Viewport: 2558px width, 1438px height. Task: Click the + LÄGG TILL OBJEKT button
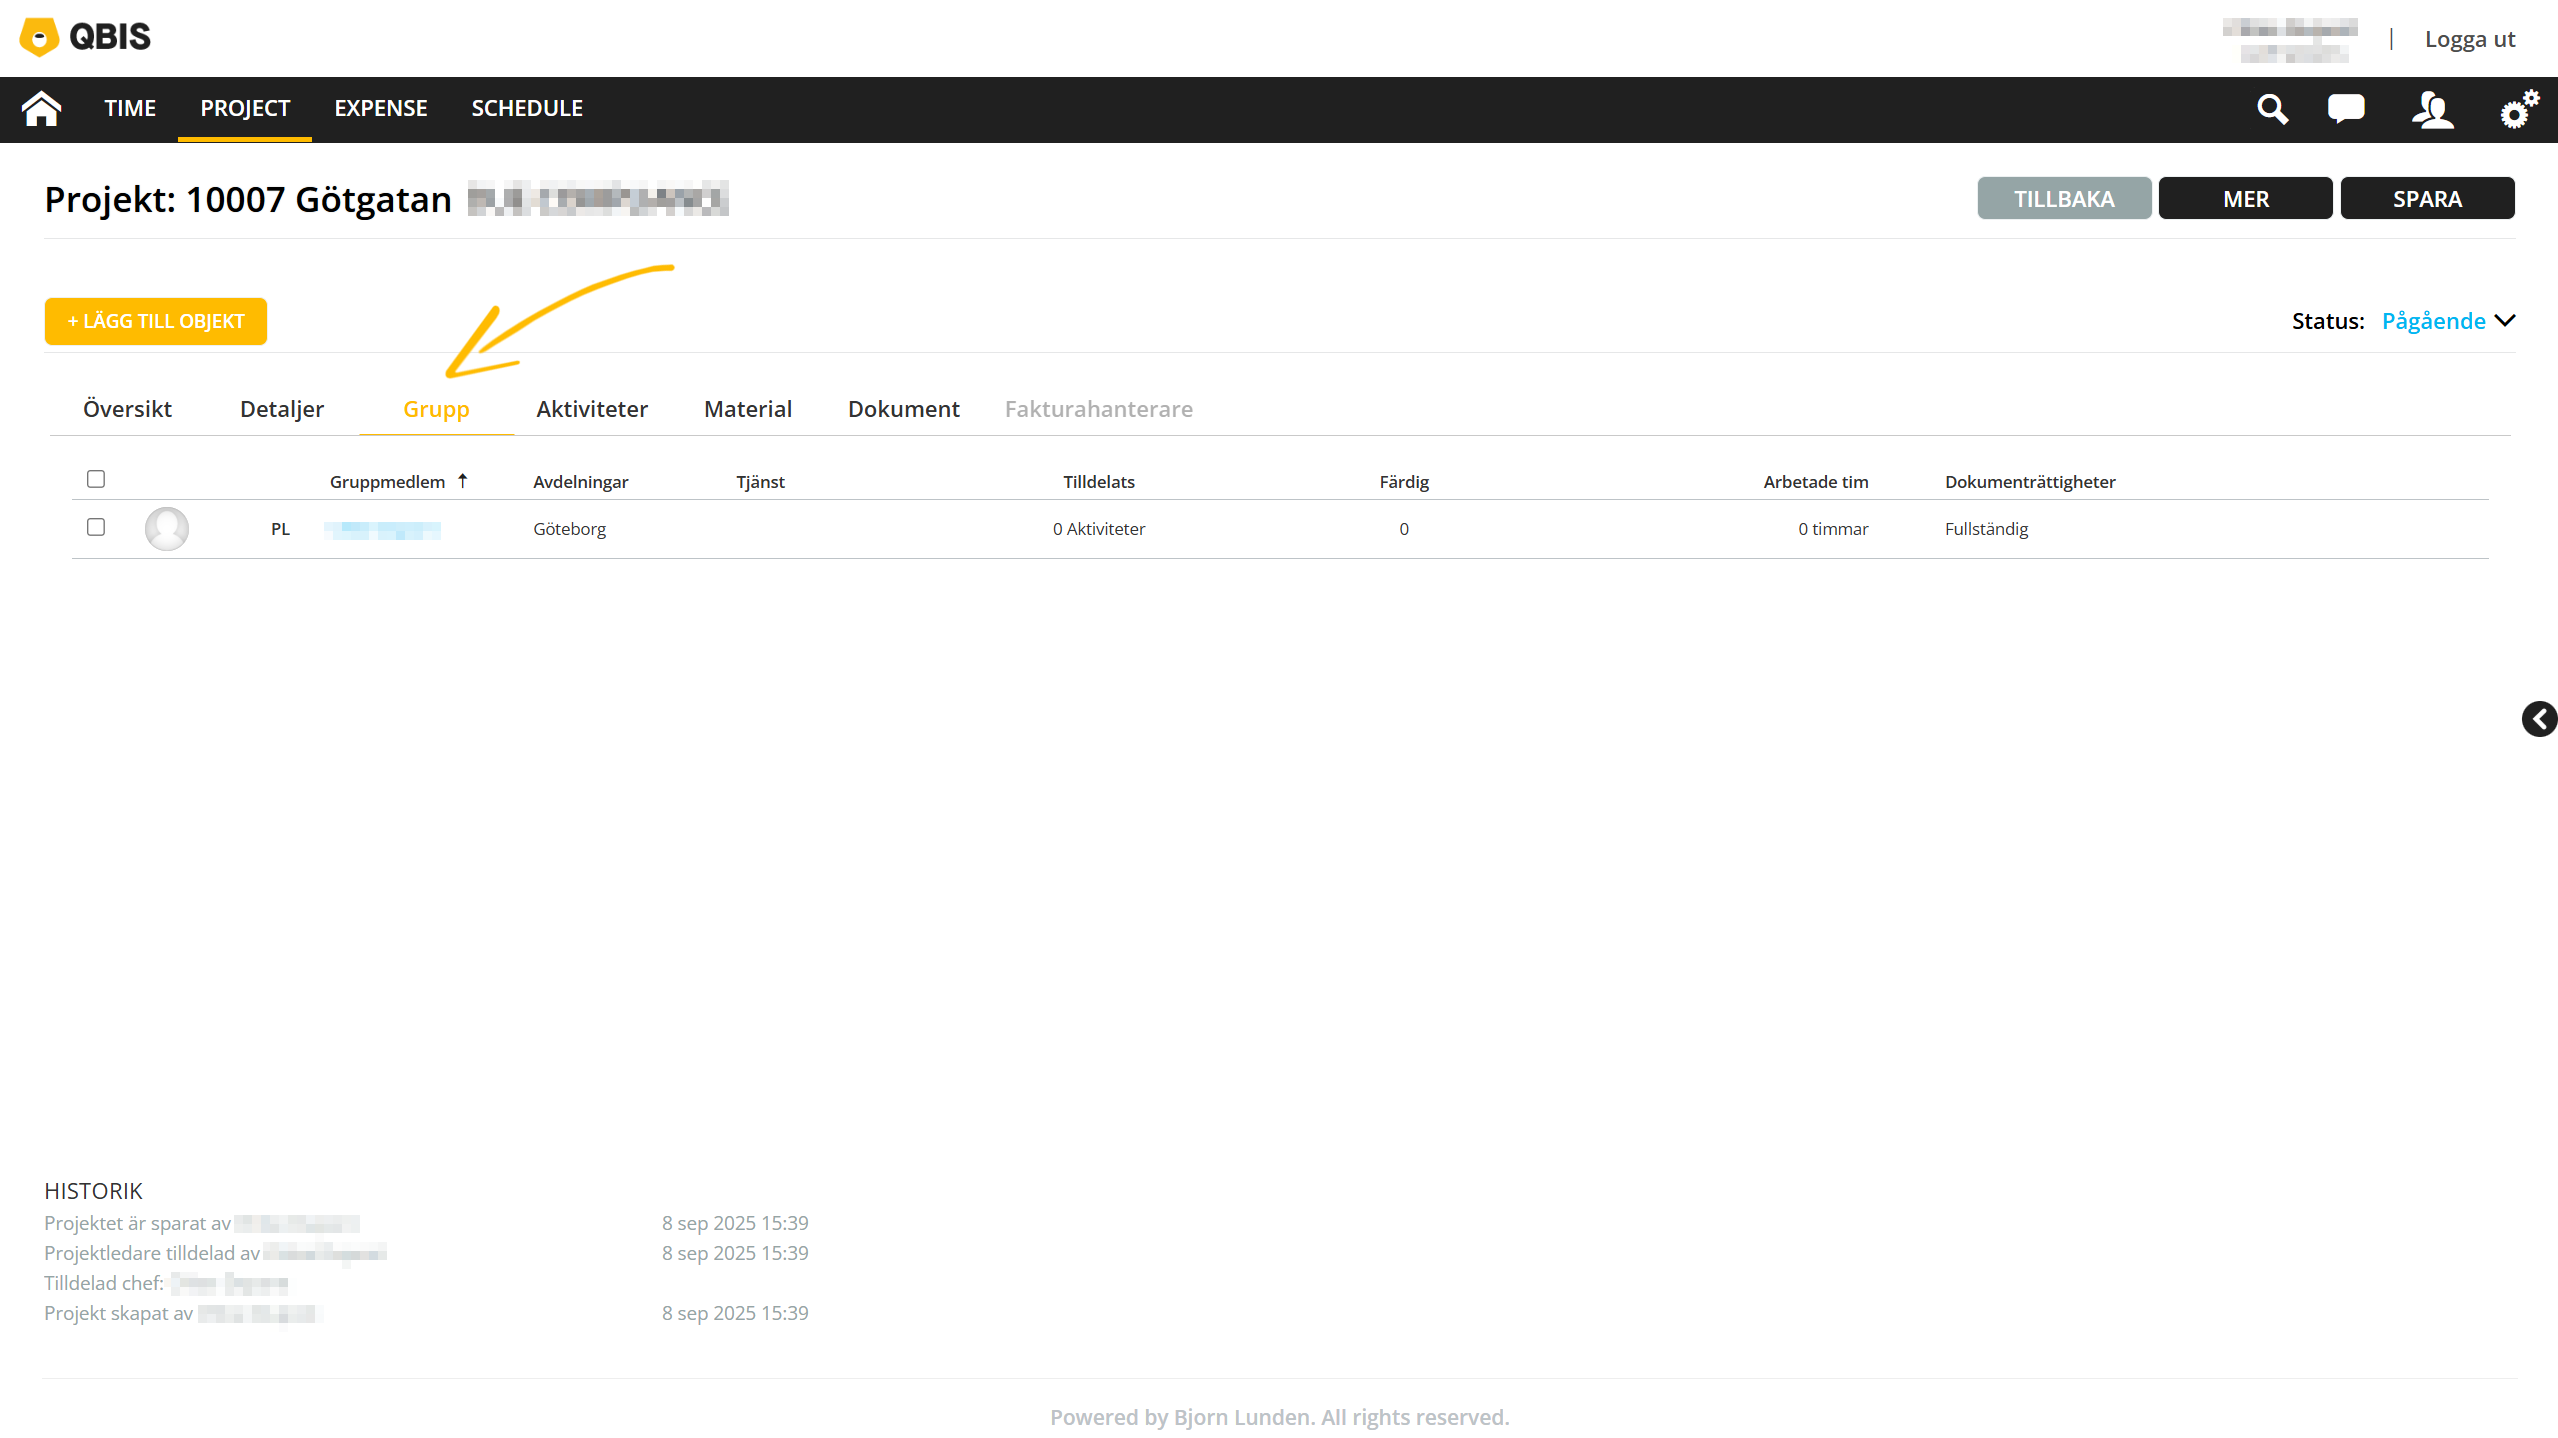pos(155,321)
